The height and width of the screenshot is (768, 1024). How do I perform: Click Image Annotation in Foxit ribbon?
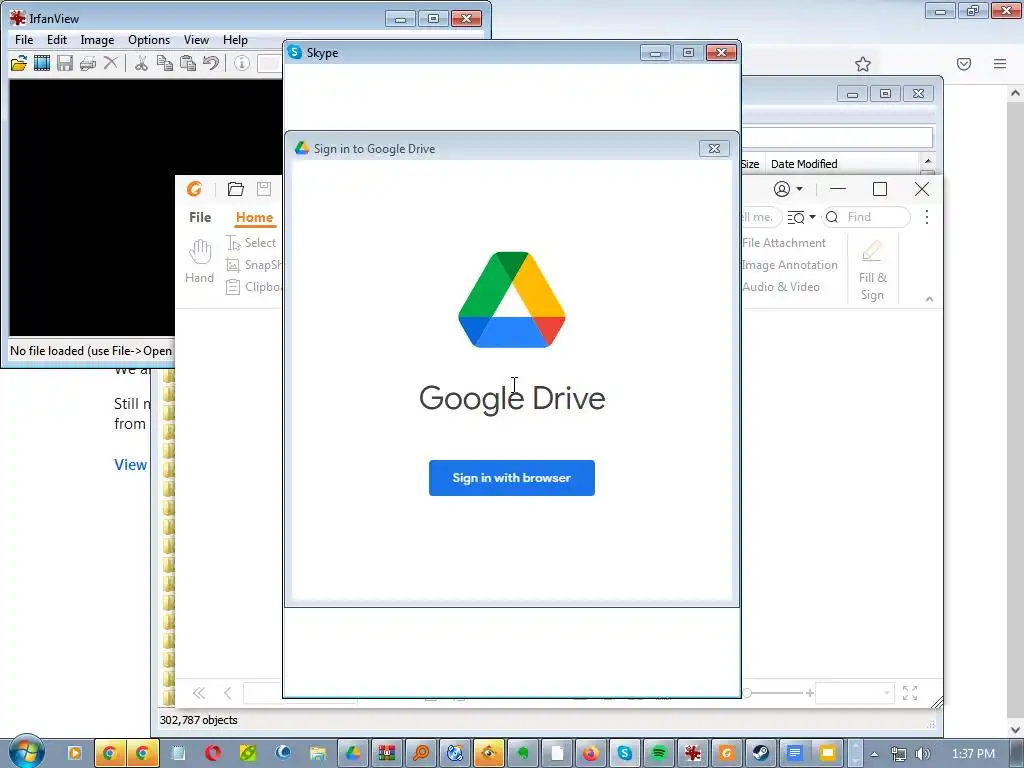tap(790, 264)
